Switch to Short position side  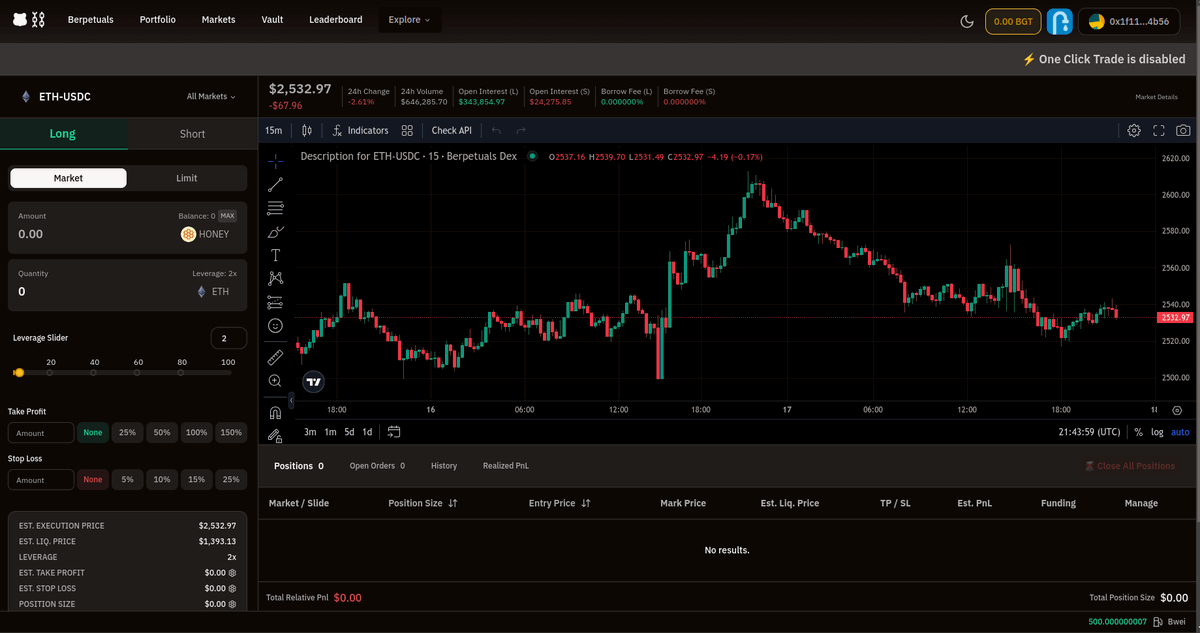pos(192,134)
